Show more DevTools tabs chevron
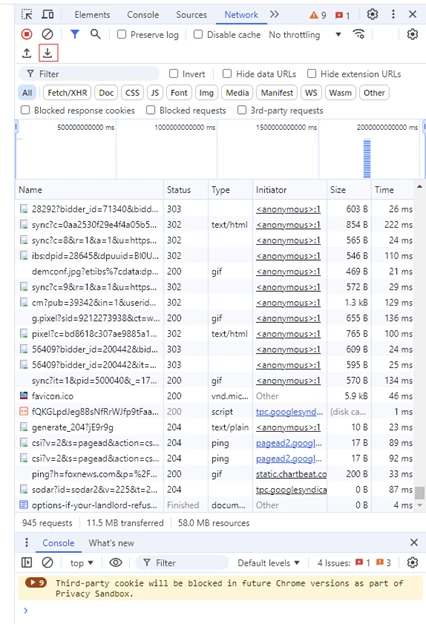The width and height of the screenshot is (426, 624). pos(274,15)
